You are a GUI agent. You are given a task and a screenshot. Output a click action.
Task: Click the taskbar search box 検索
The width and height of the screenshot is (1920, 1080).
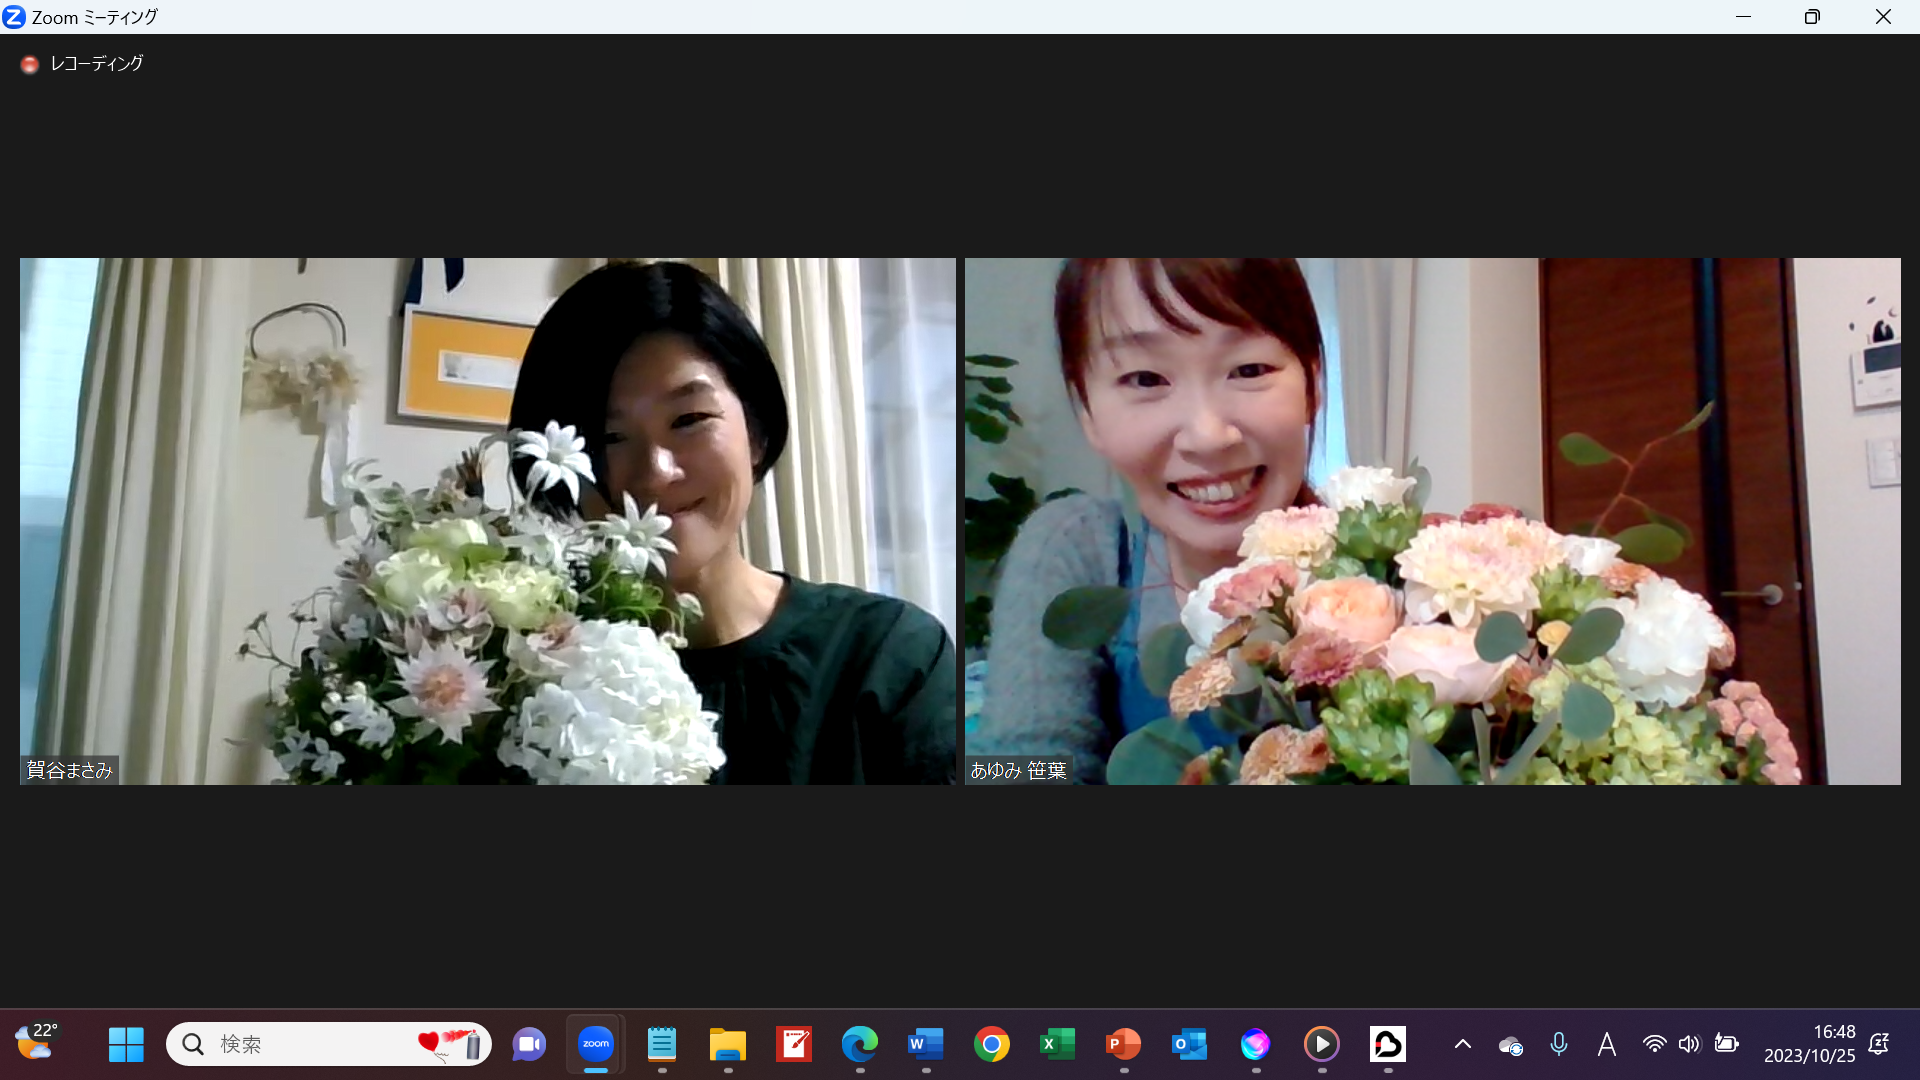329,1044
